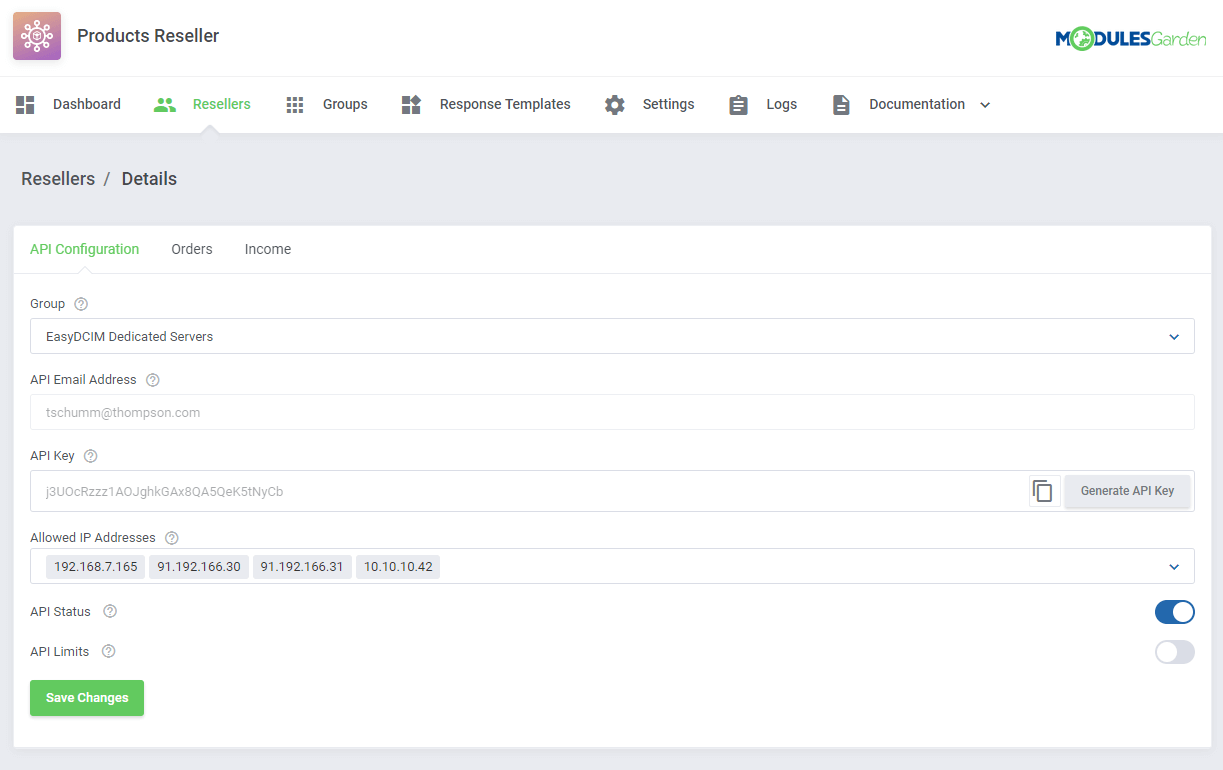Switch to the Orders tab
Screen dimensions: 1223x770
pyautogui.click(x=191, y=249)
